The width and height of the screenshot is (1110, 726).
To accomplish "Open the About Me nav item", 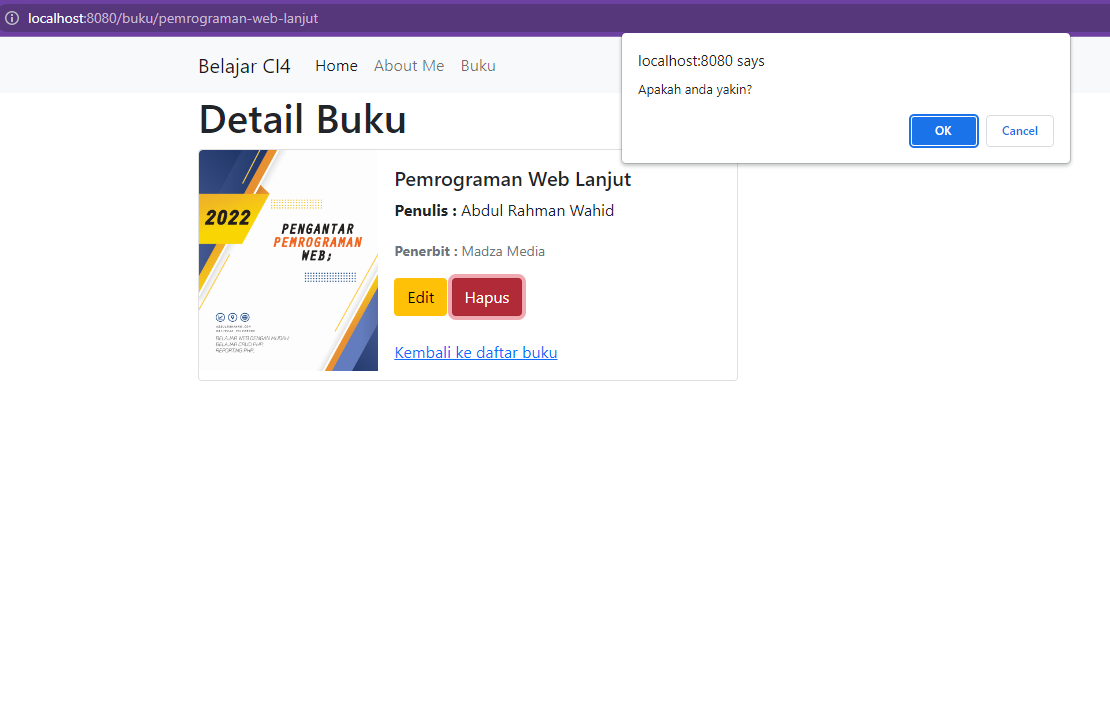I will [x=409, y=66].
